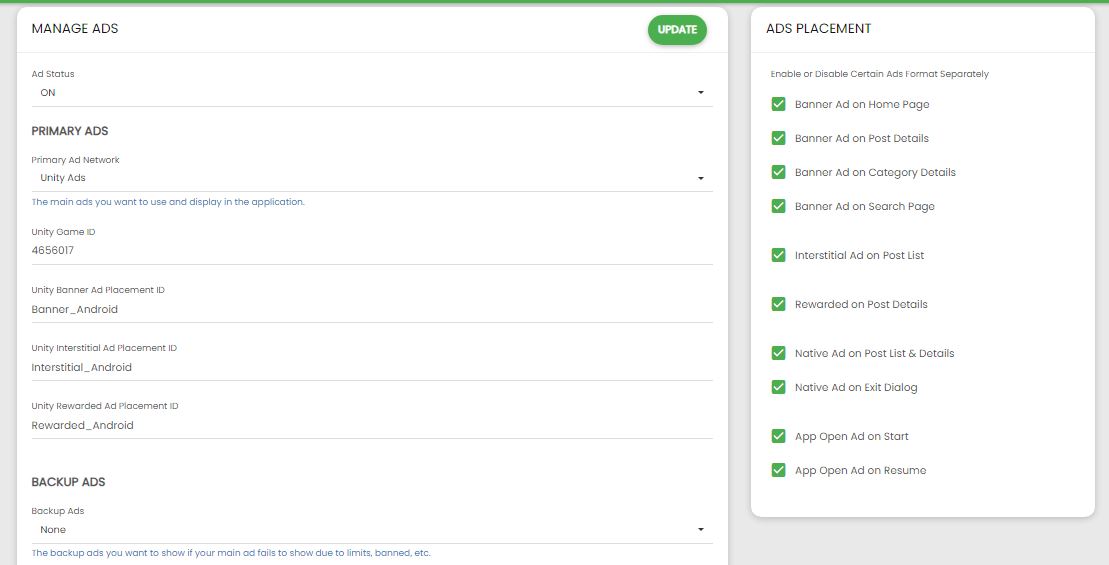Click the Unity Game ID field
The height and width of the screenshot is (565, 1109).
tap(370, 251)
